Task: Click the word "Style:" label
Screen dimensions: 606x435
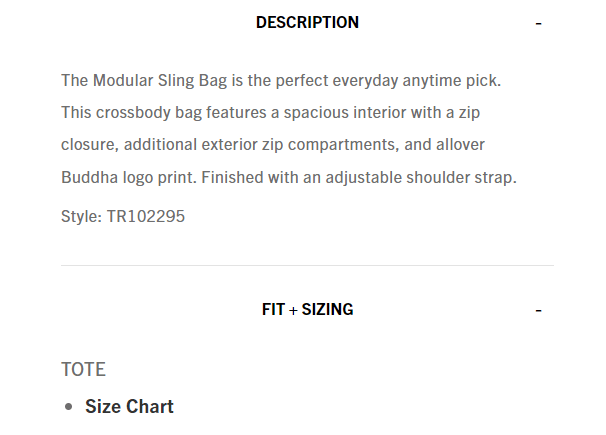Action: click(x=82, y=216)
